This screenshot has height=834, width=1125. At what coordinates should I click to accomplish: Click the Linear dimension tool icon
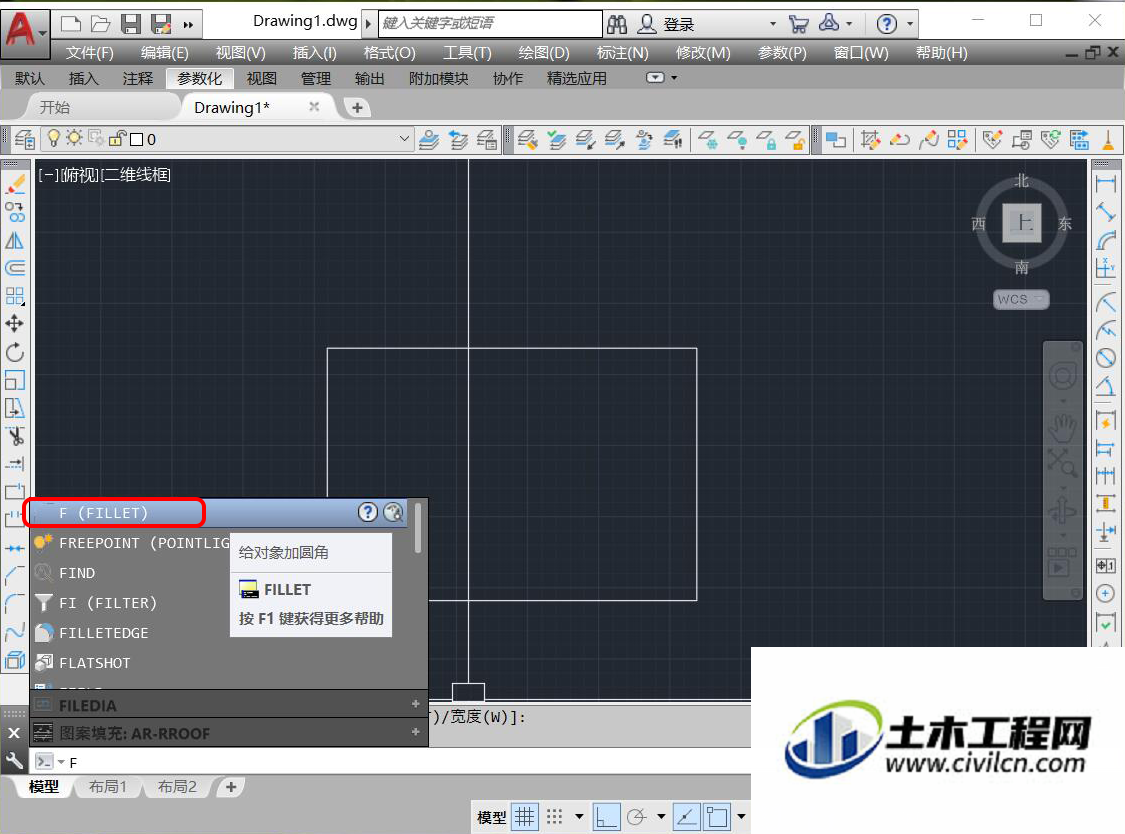(1106, 184)
